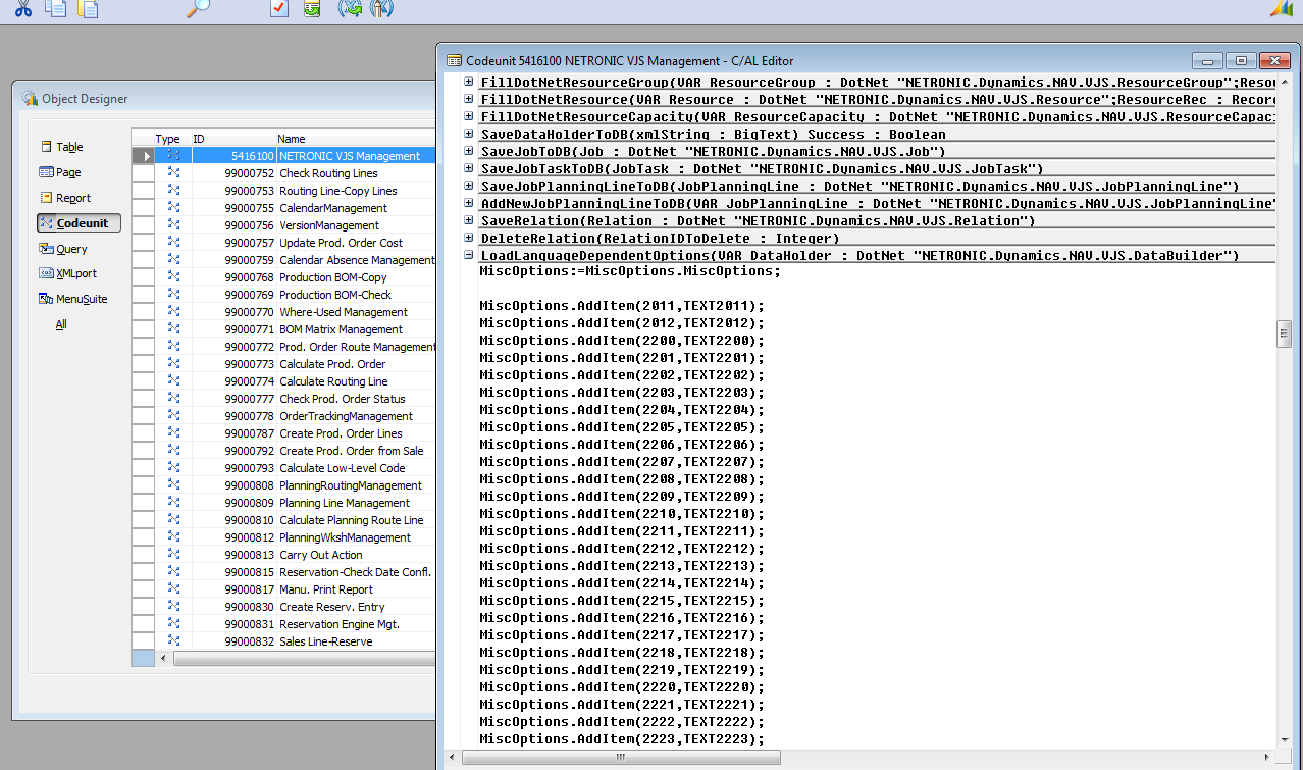Click code line MiscOptions.AddItem(2011,TEXT2011)
1303x770 pixels.
point(622,306)
